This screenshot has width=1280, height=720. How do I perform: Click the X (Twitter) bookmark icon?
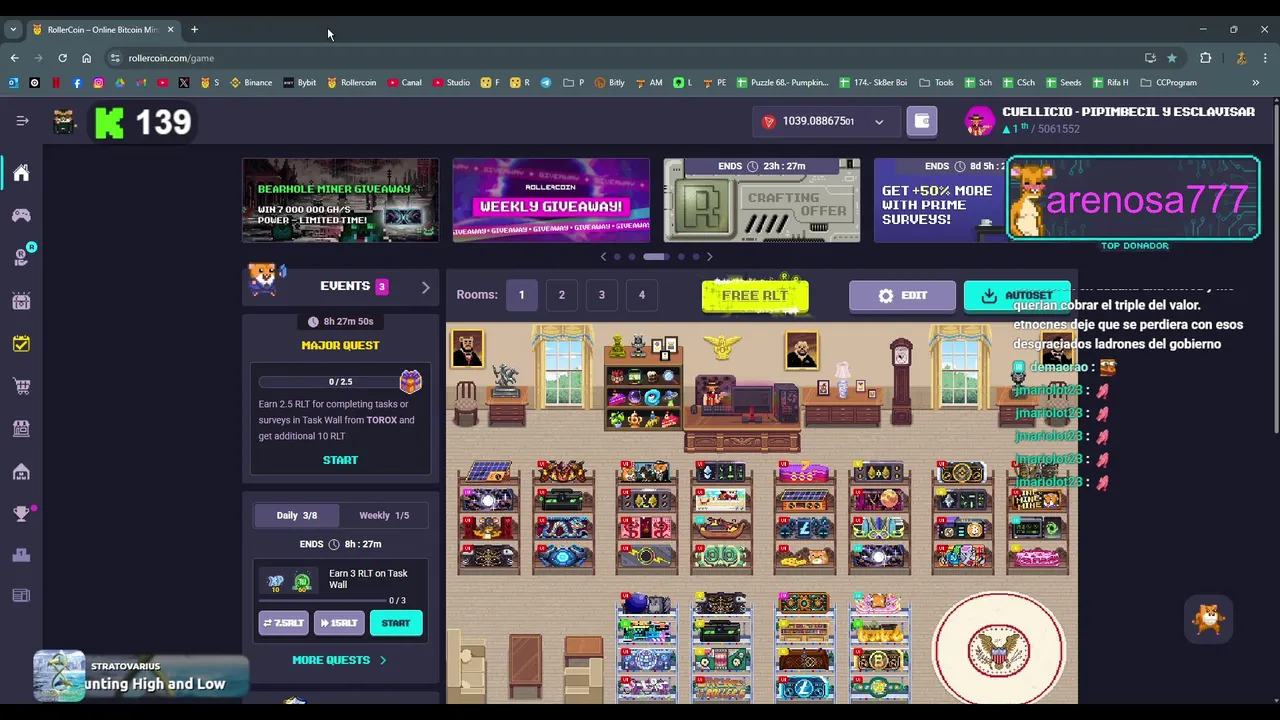pos(183,82)
